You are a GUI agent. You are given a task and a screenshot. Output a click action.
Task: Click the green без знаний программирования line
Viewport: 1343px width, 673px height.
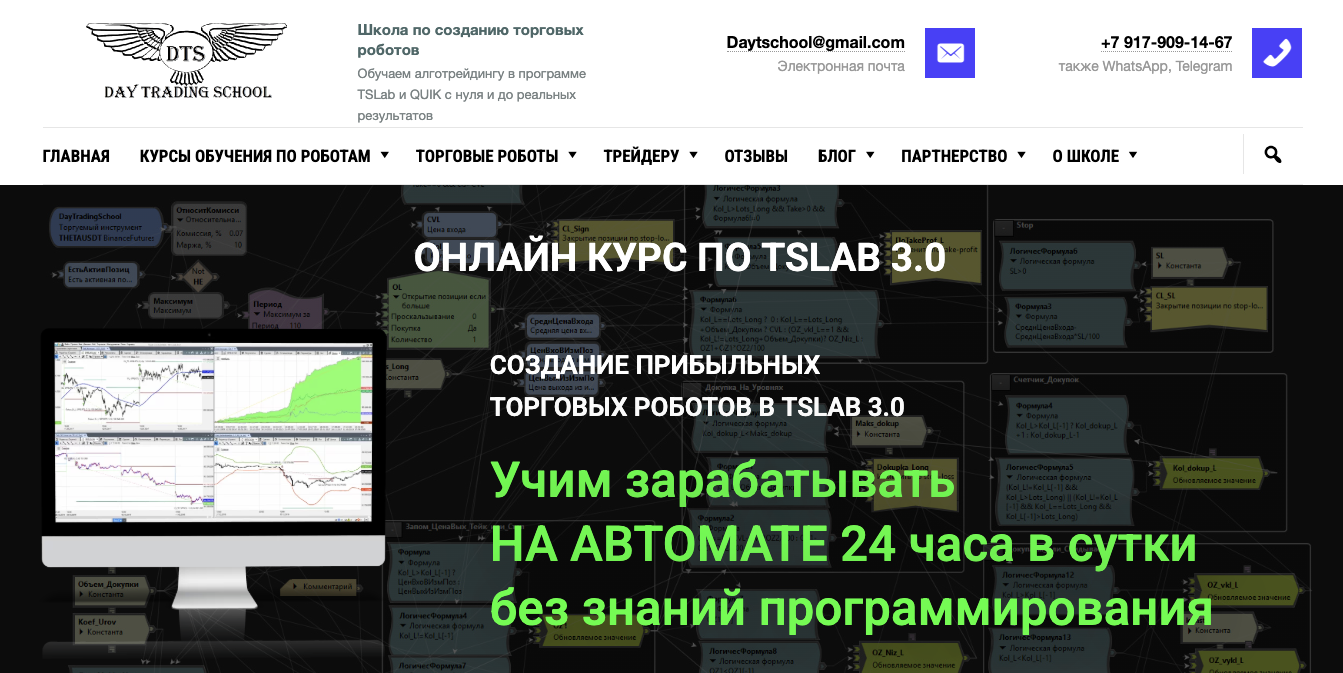pyautogui.click(x=851, y=610)
